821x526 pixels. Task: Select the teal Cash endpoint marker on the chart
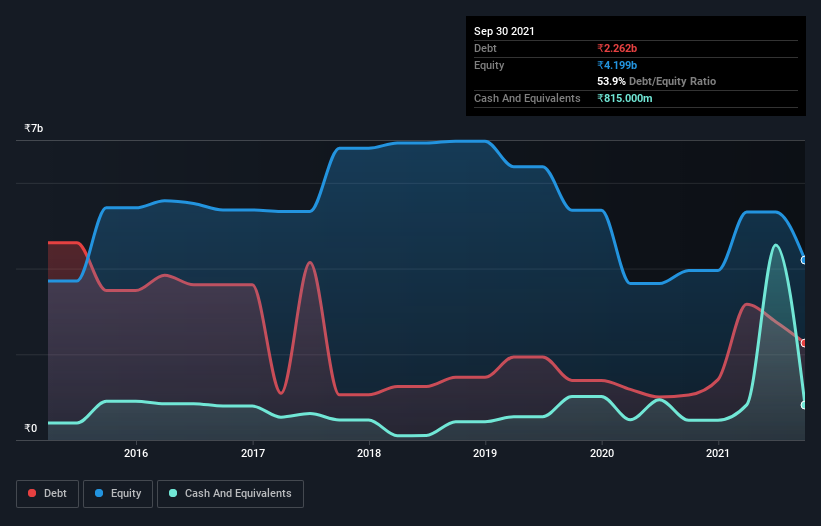[x=804, y=405]
